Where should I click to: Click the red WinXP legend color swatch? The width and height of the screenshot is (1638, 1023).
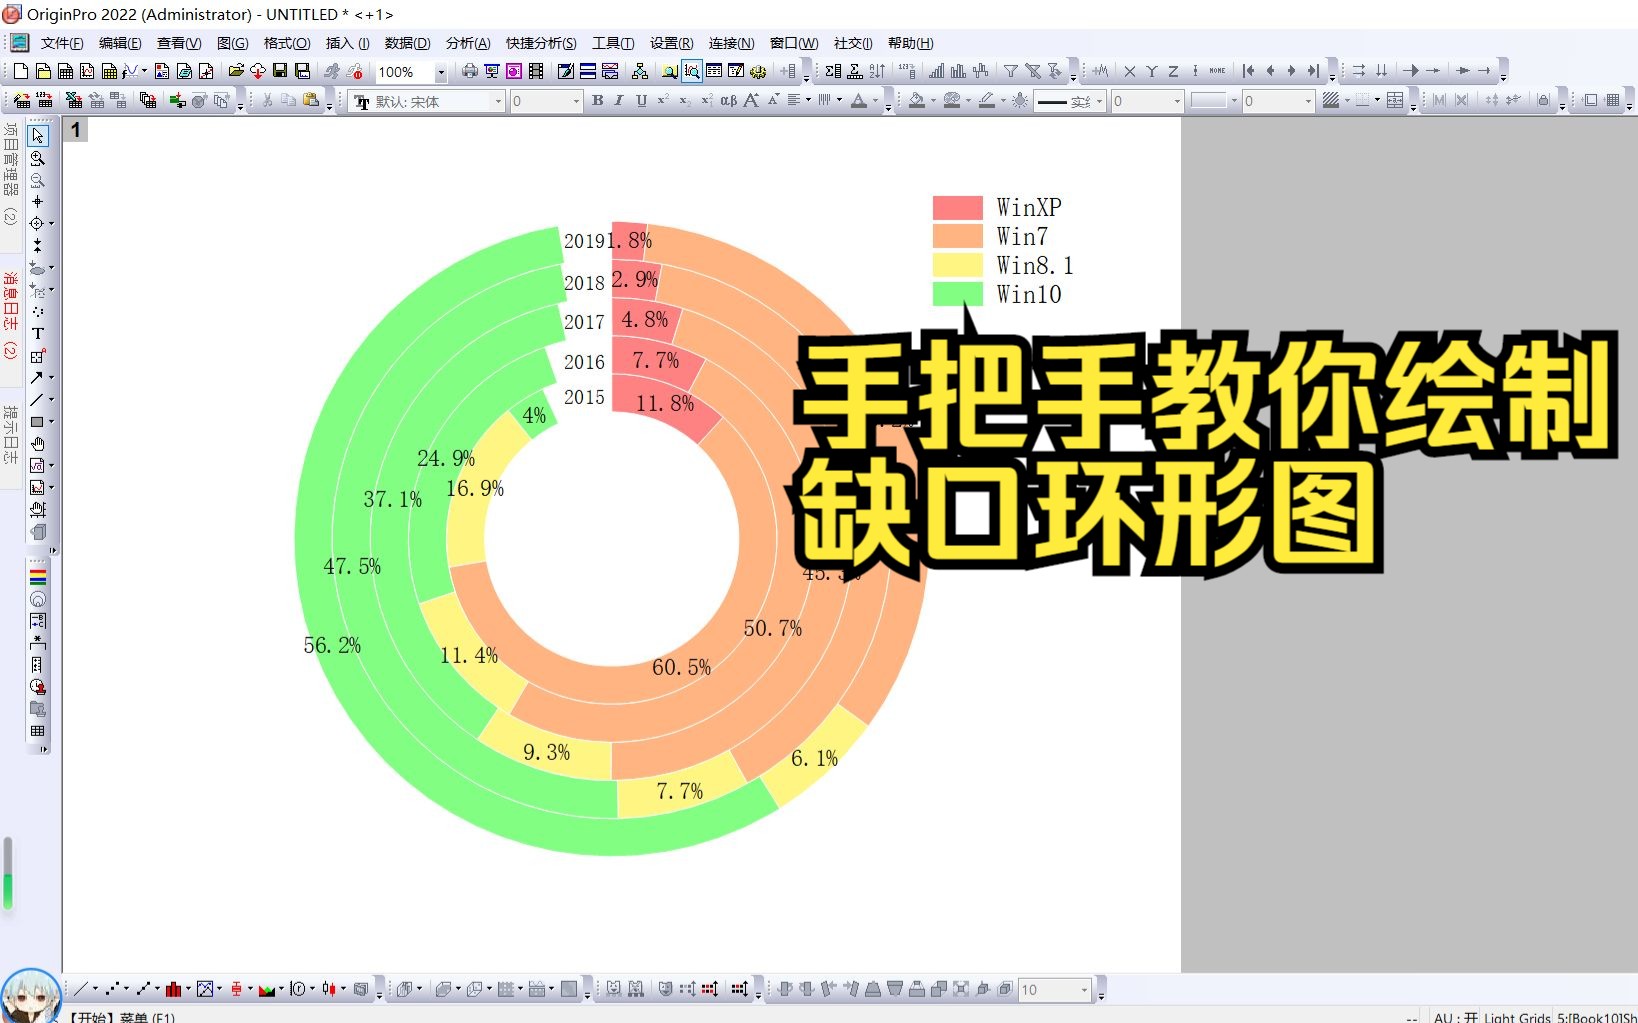[957, 207]
